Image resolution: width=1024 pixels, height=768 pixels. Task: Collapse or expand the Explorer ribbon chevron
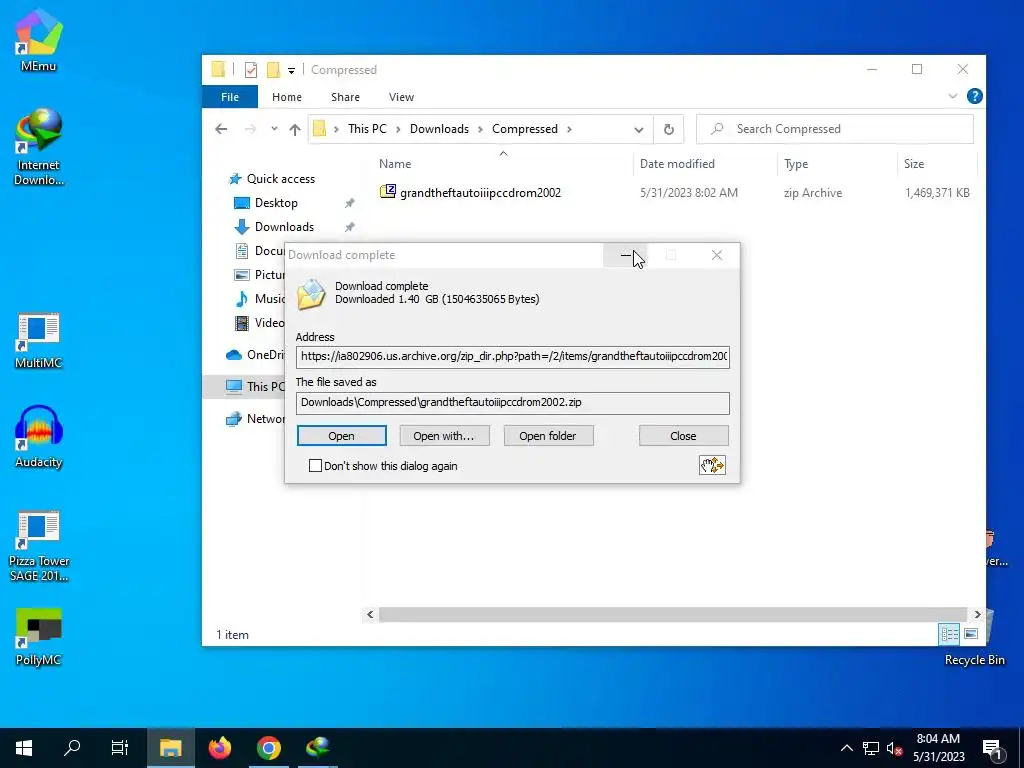pyautogui.click(x=953, y=96)
